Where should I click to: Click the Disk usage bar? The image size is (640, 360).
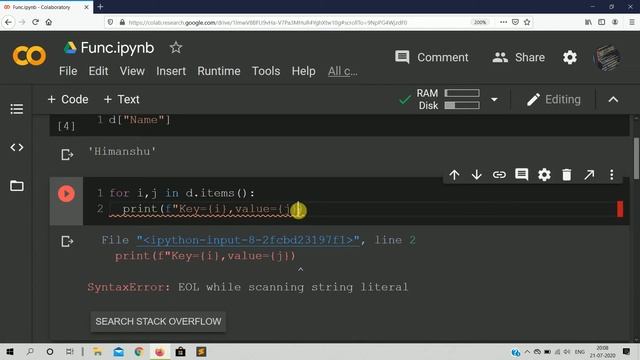pos(462,105)
